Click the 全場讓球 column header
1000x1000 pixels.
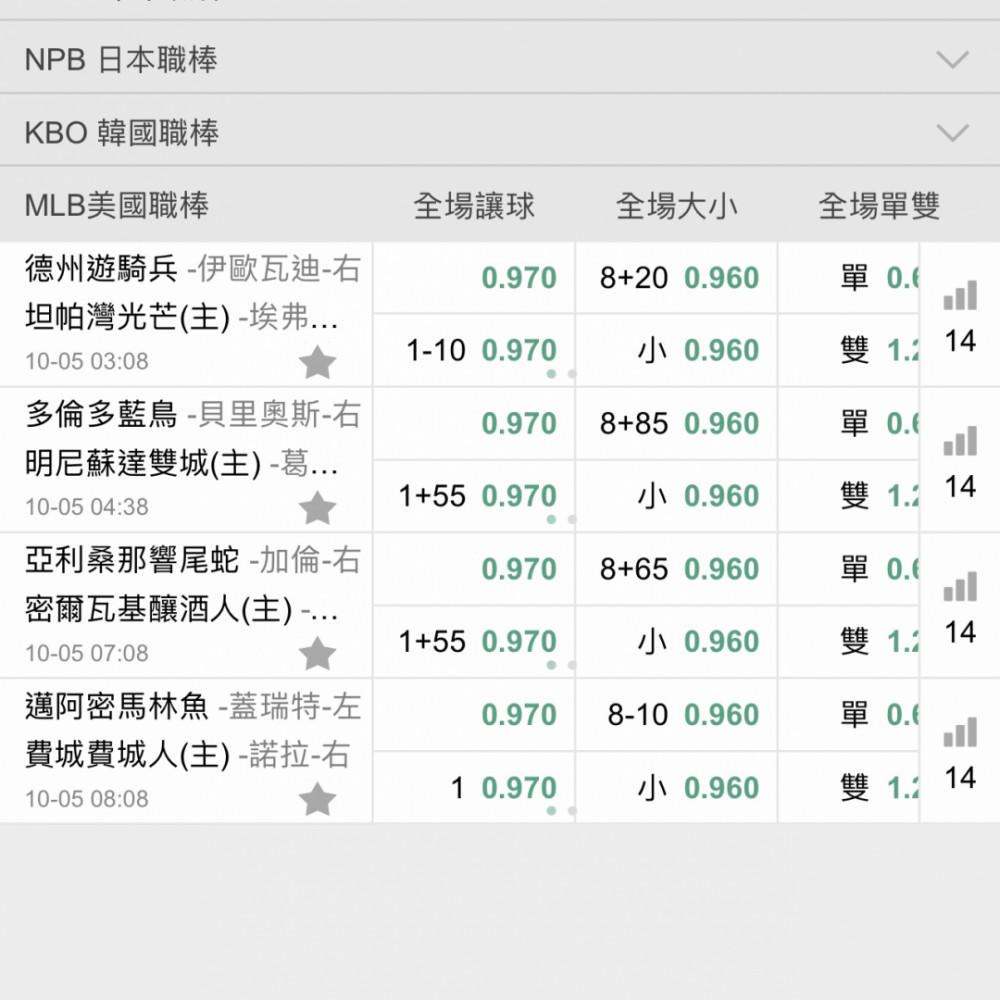(474, 206)
